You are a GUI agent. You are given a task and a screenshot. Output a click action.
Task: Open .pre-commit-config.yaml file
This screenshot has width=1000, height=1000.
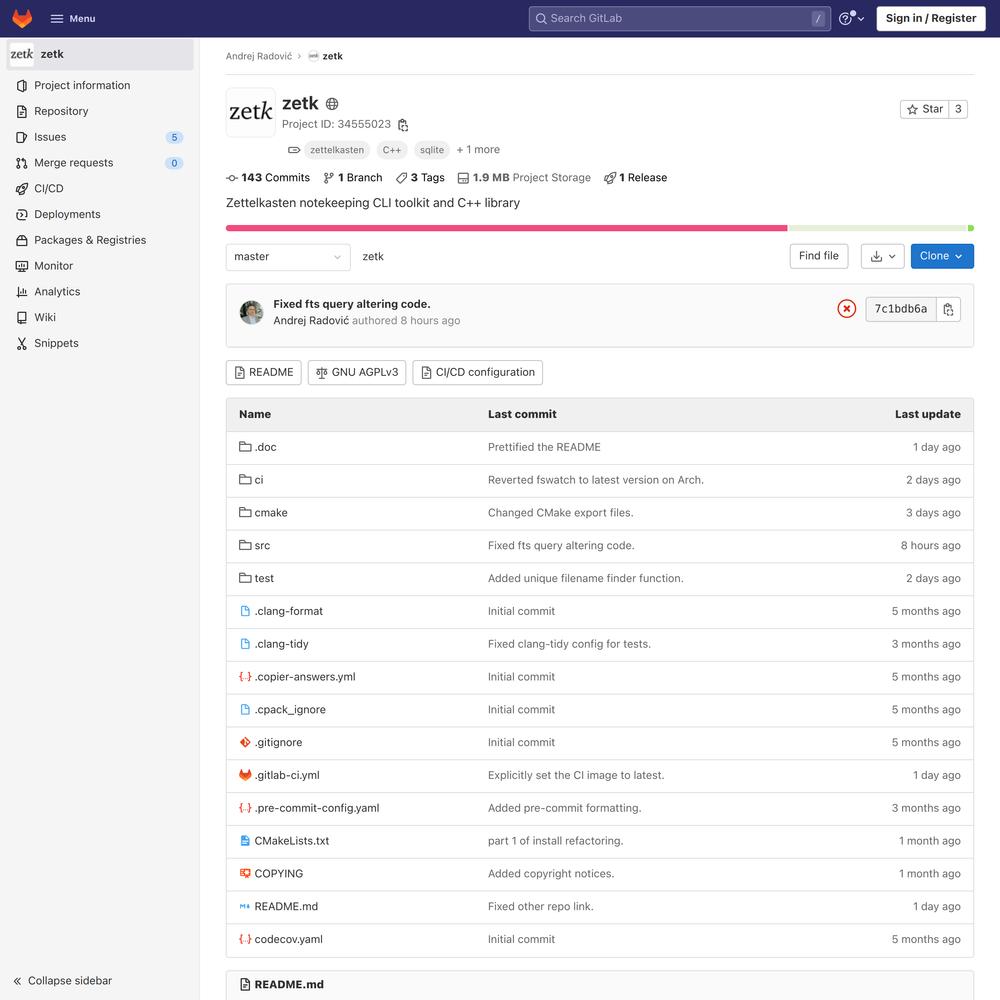point(316,808)
